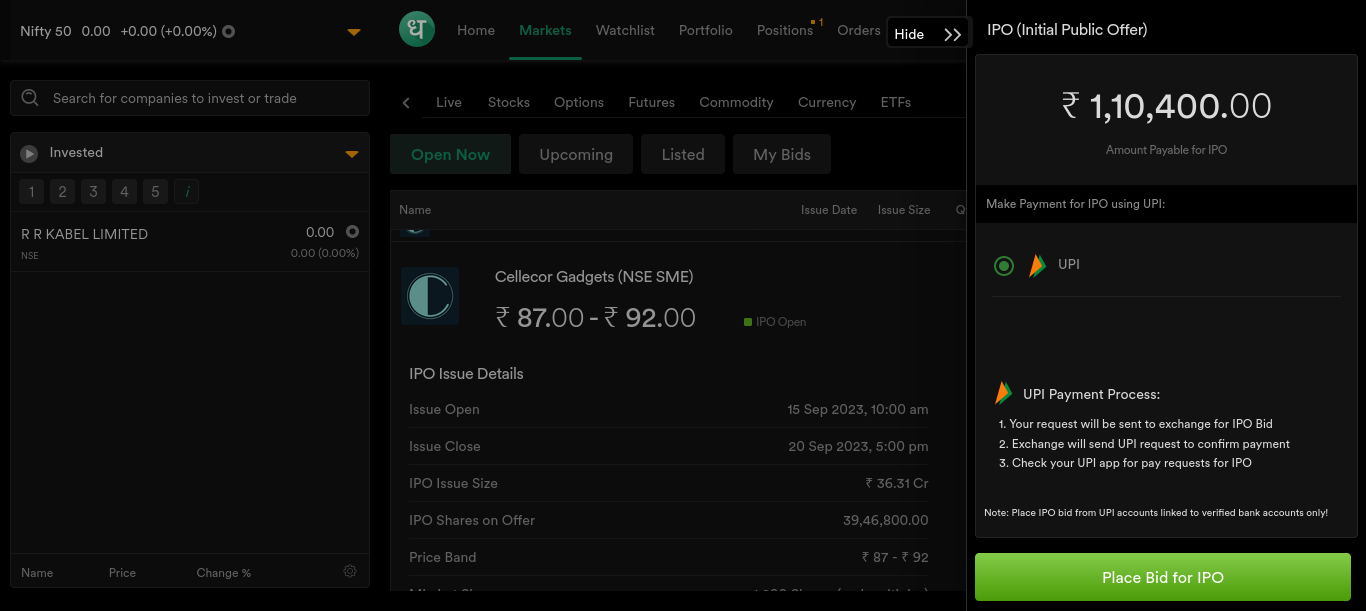
Task: Click the company search input field
Action: tap(190, 98)
